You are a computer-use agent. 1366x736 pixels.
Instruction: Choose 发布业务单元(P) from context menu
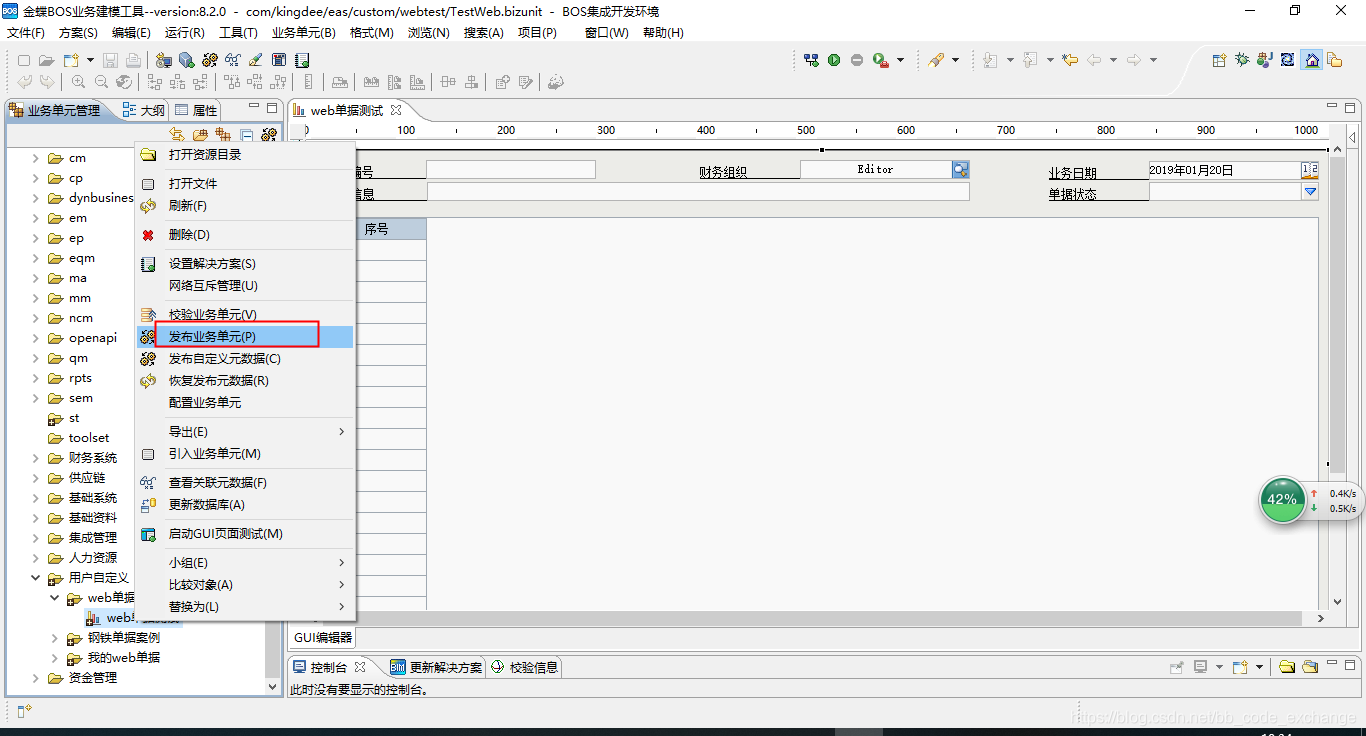(245, 337)
